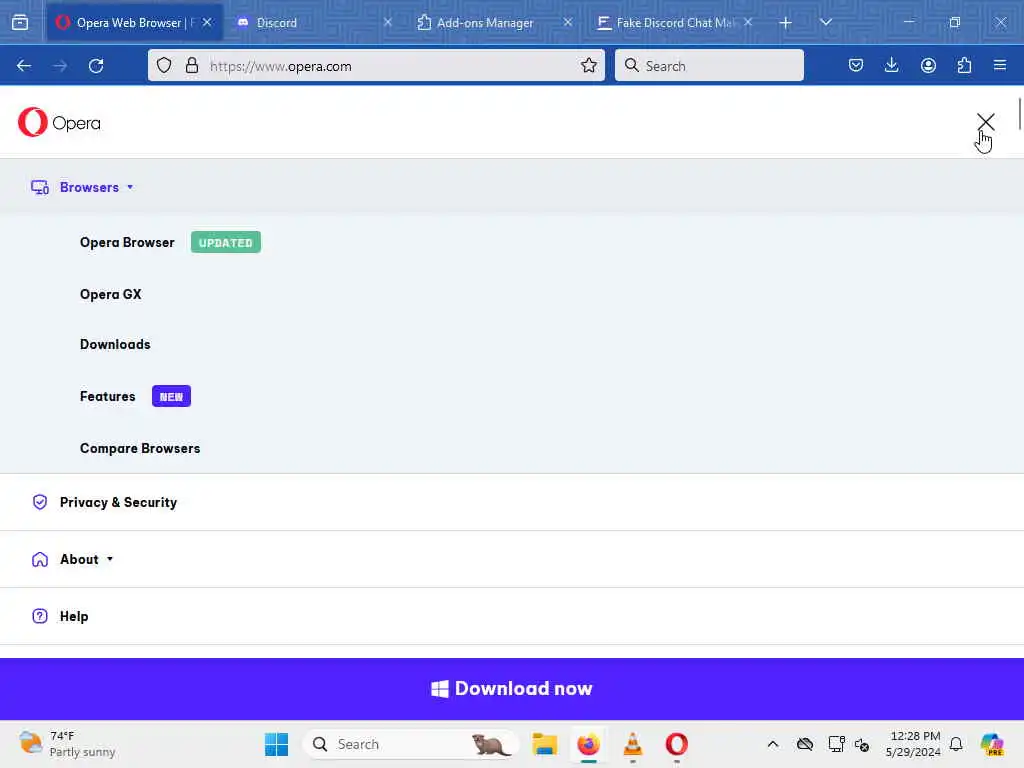This screenshot has width=1024, height=768.
Task: Click the browser forward arrow
Action: 60,65
